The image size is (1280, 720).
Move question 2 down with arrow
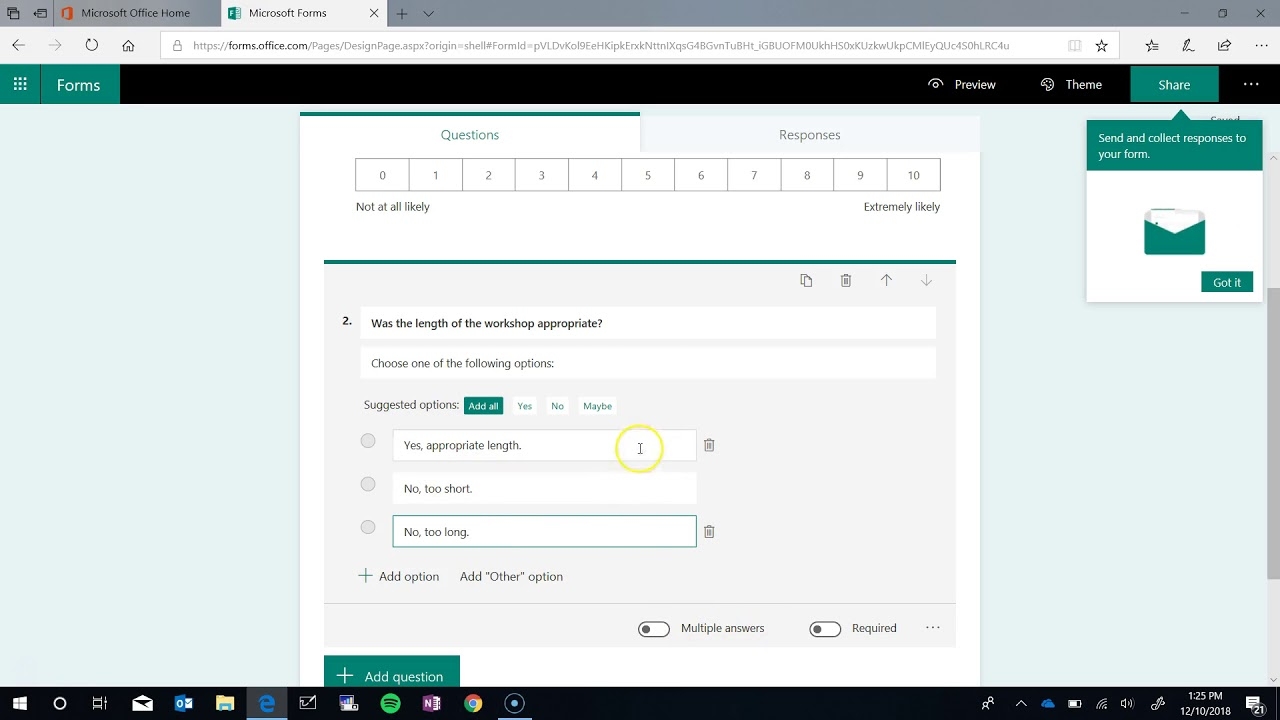[x=926, y=281]
